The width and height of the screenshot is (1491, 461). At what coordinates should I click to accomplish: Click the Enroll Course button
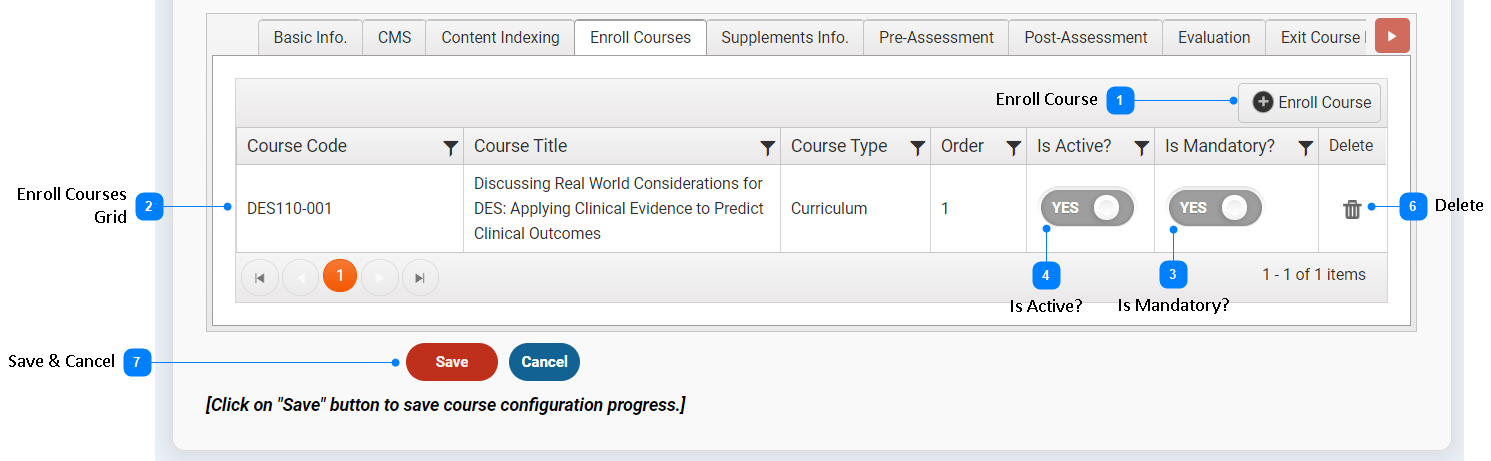coord(1310,102)
